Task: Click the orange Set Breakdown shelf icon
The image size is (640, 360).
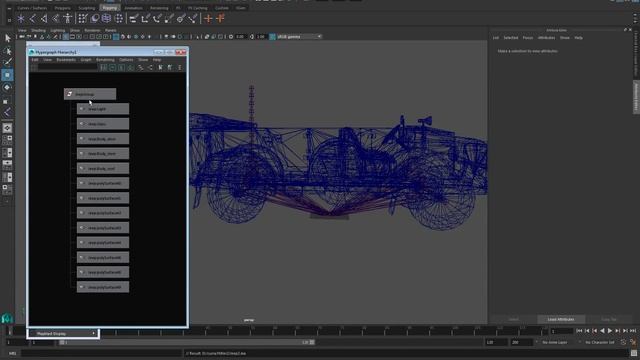Action: point(220,18)
